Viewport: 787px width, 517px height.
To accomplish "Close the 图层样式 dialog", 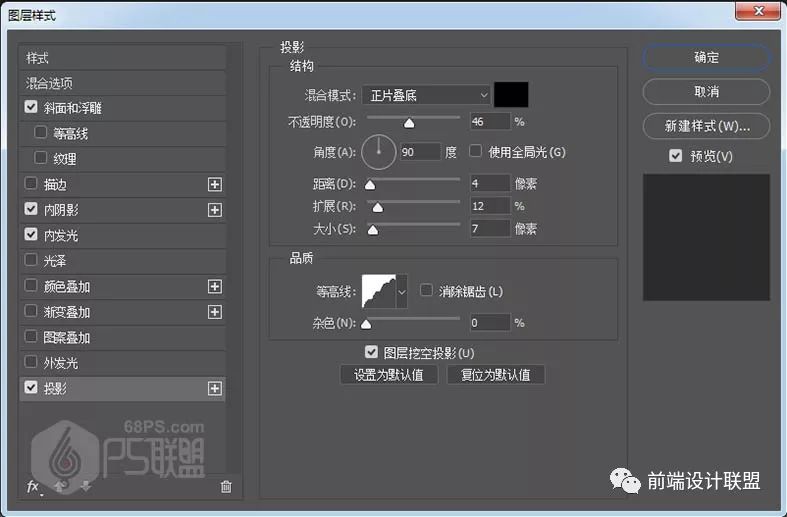I will pos(758,10).
